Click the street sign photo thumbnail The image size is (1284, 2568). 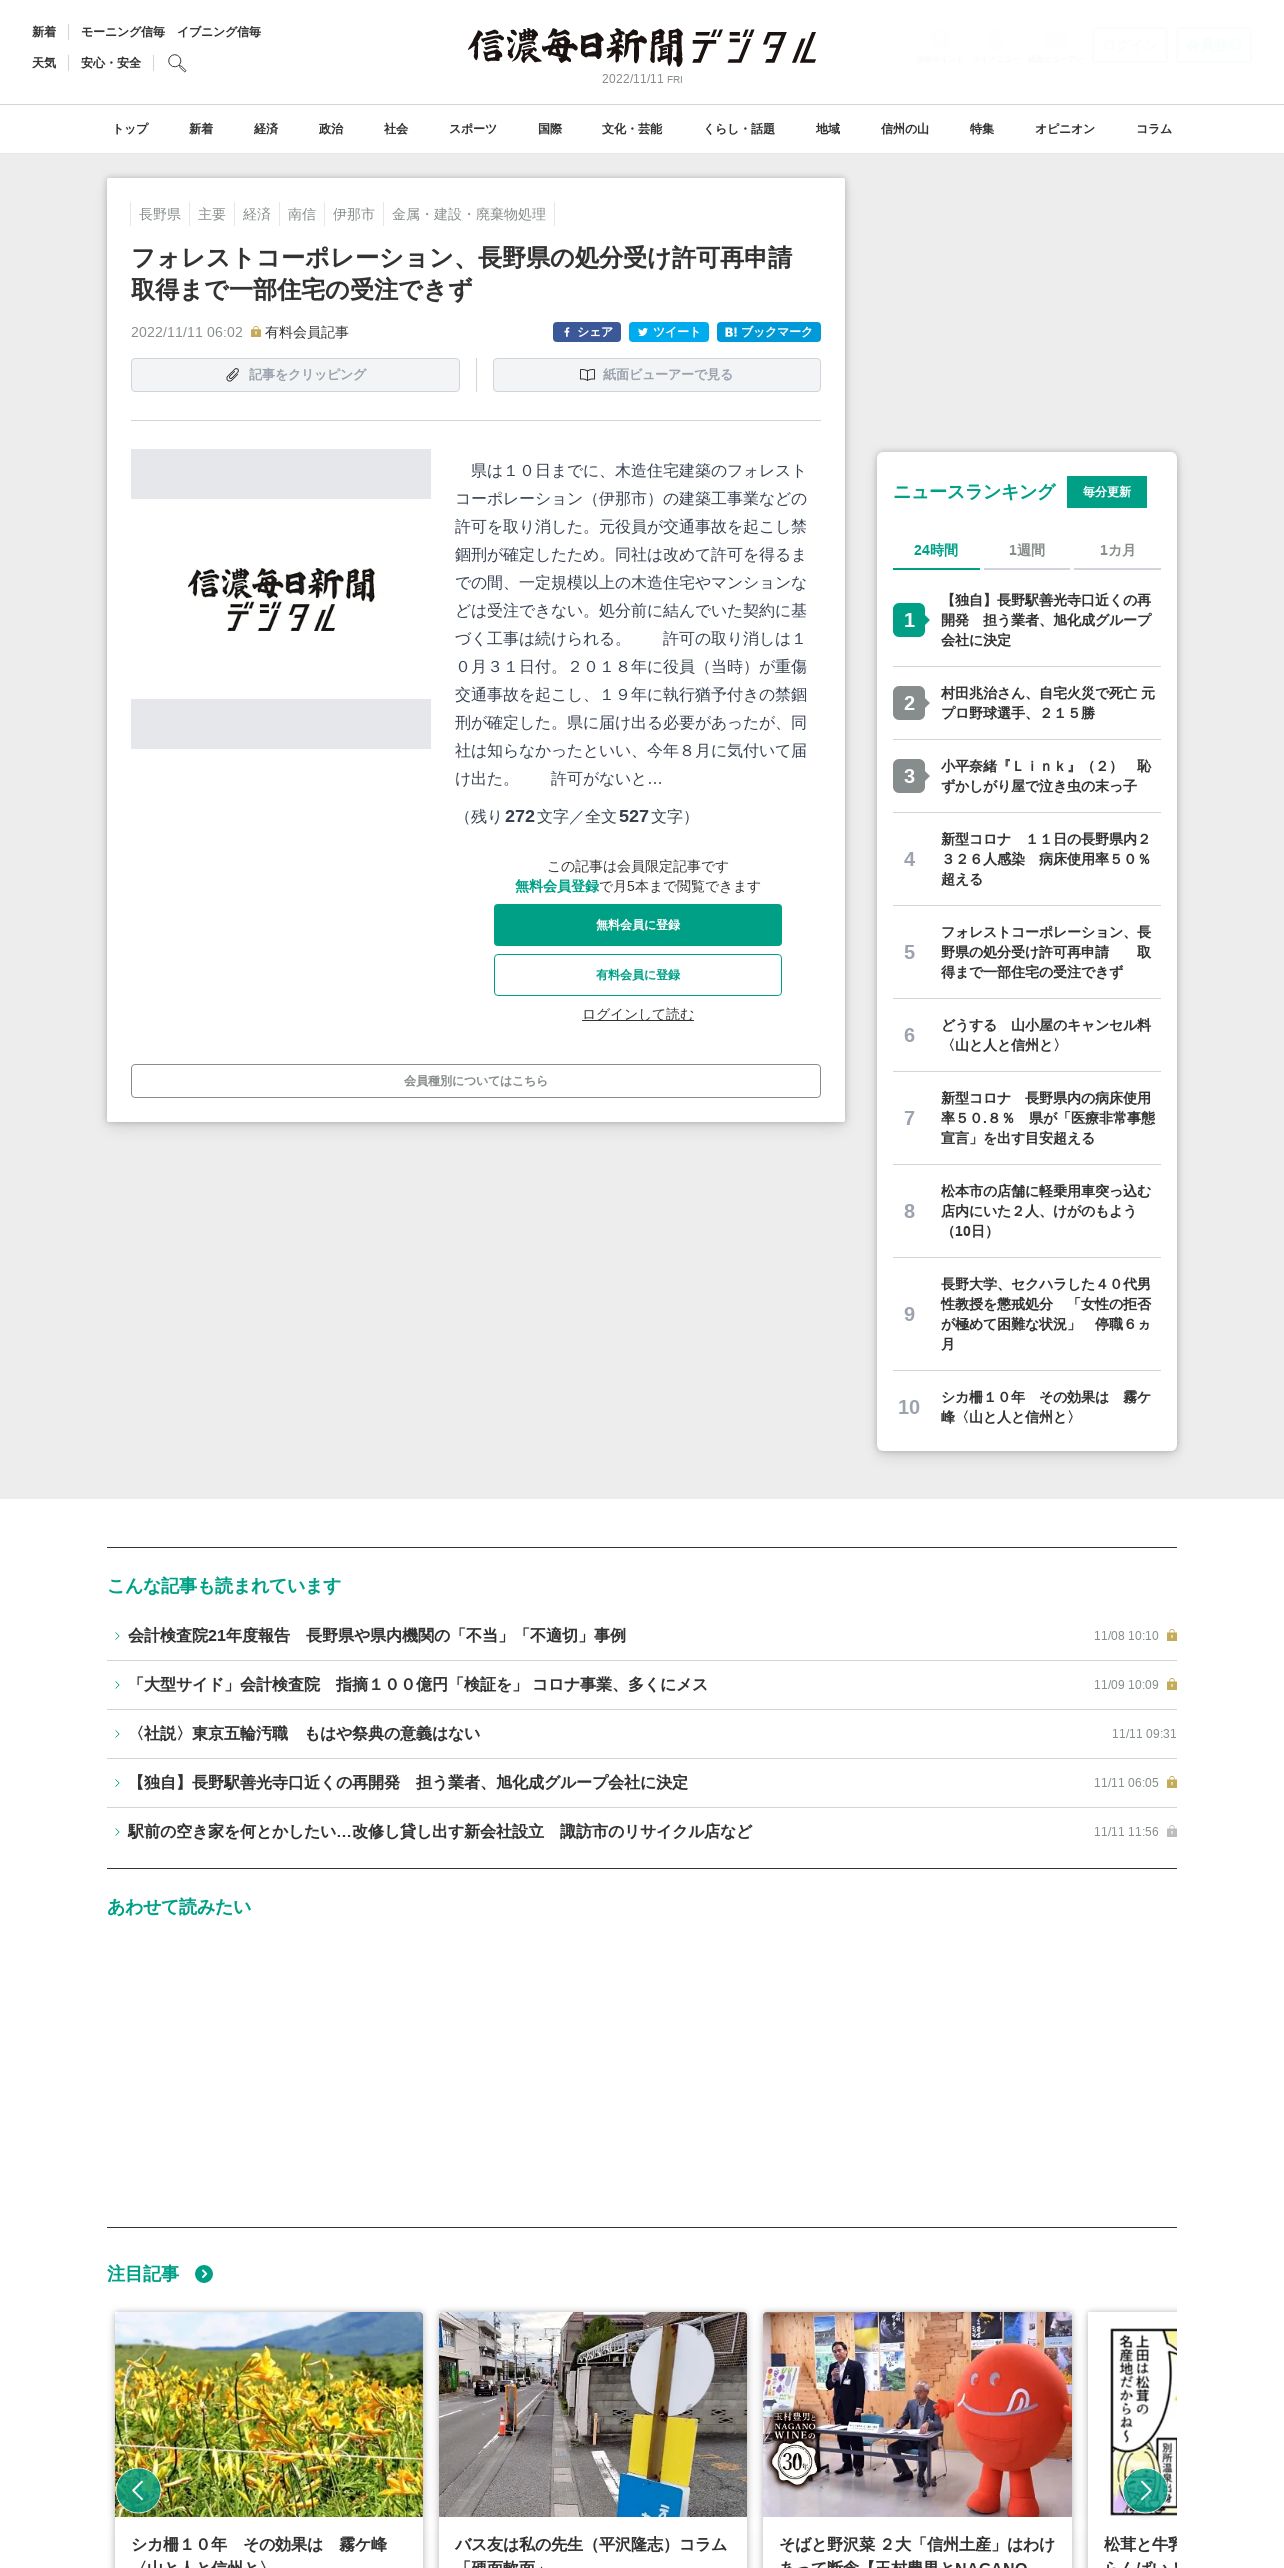click(x=593, y=2414)
